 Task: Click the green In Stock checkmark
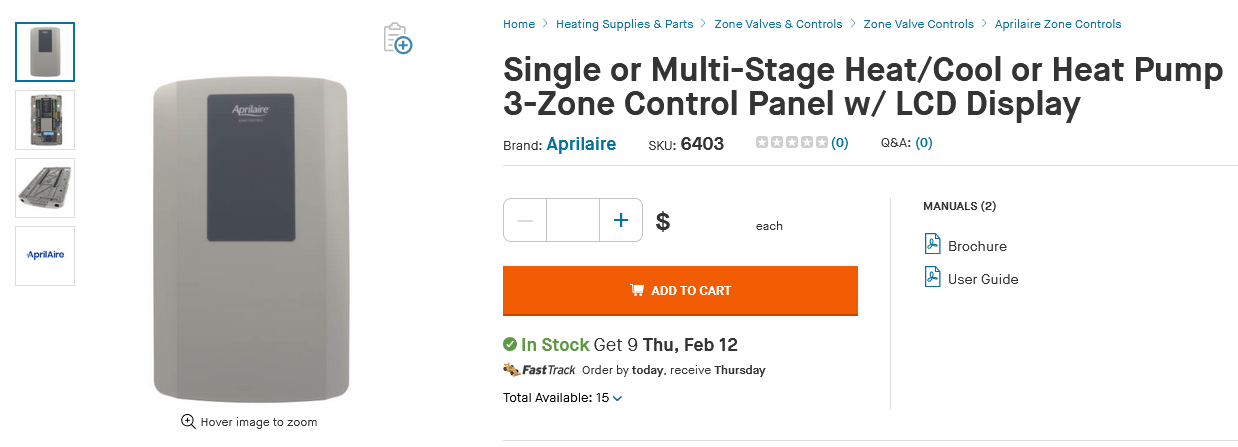(510, 345)
